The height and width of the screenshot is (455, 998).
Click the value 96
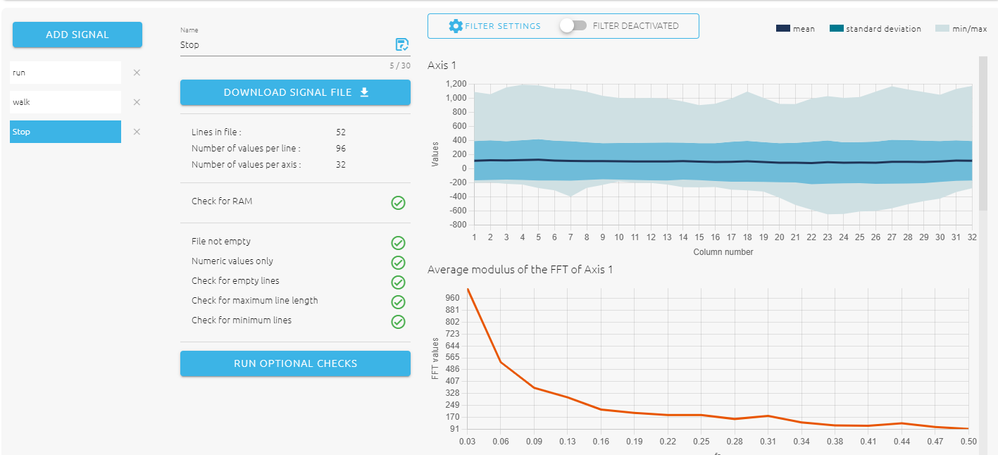(x=341, y=148)
